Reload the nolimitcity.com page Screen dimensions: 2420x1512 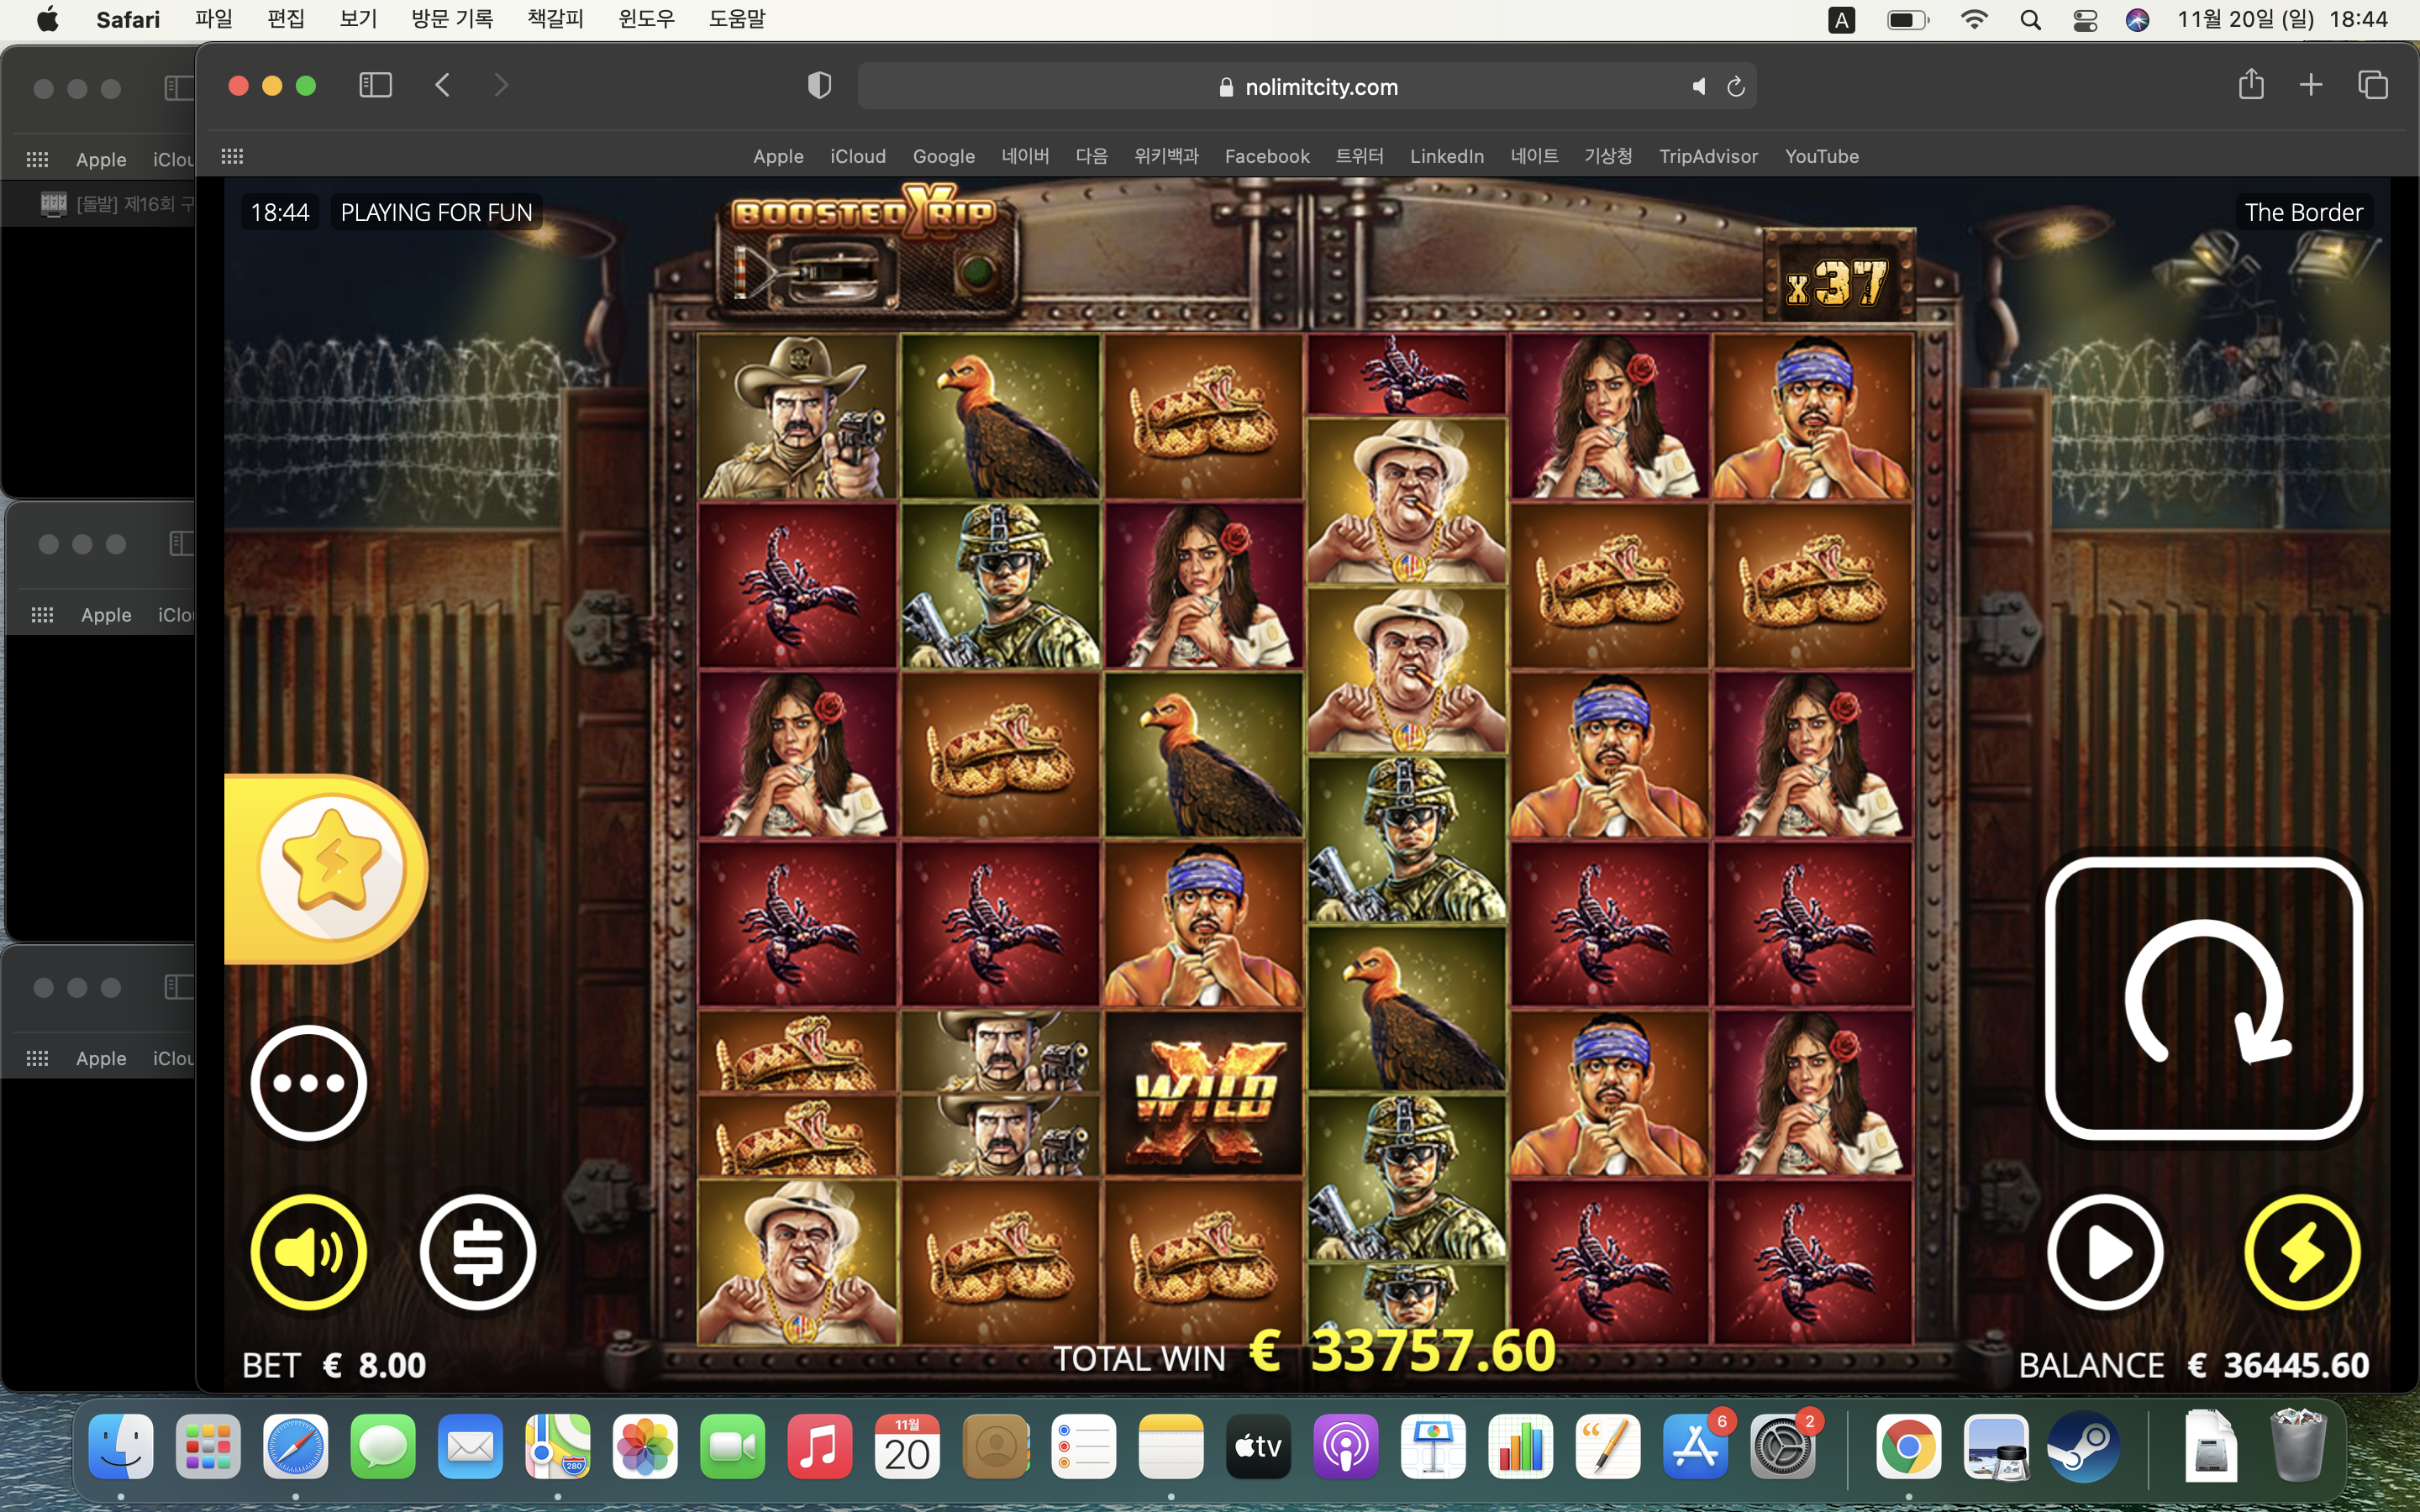point(1736,87)
